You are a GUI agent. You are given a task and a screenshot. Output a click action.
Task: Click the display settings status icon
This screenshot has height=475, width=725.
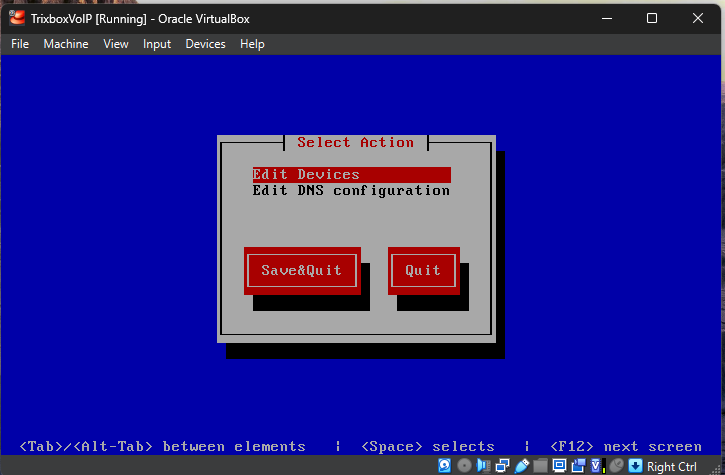click(559, 465)
